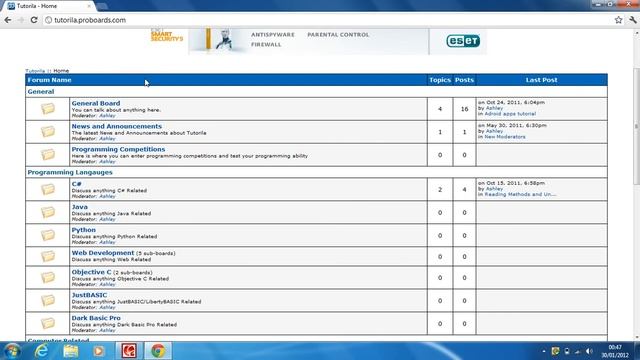
Task: Click the browser forward arrow
Action: [x=21, y=20]
